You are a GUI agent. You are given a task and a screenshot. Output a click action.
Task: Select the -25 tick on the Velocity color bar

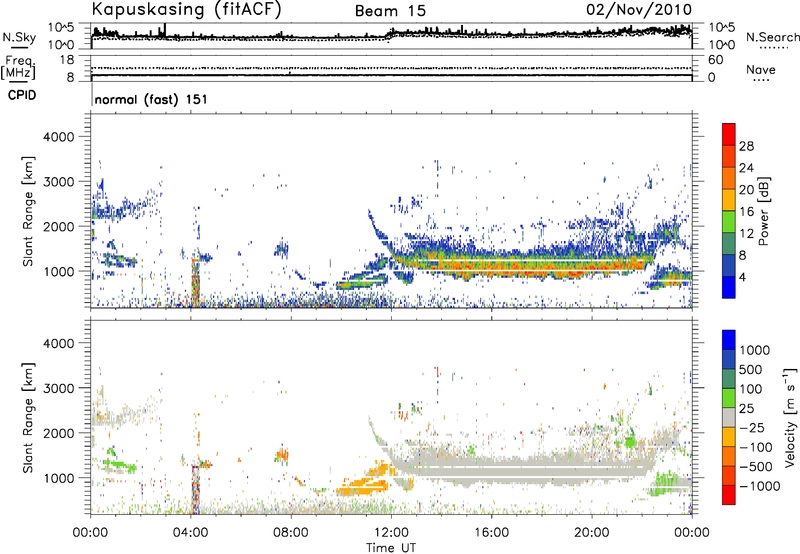pyautogui.click(x=752, y=428)
